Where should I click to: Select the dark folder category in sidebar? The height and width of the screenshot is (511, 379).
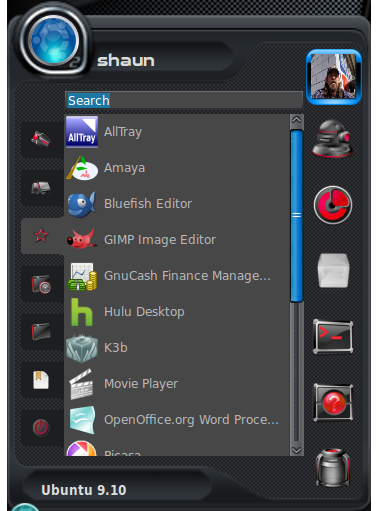pos(41,332)
